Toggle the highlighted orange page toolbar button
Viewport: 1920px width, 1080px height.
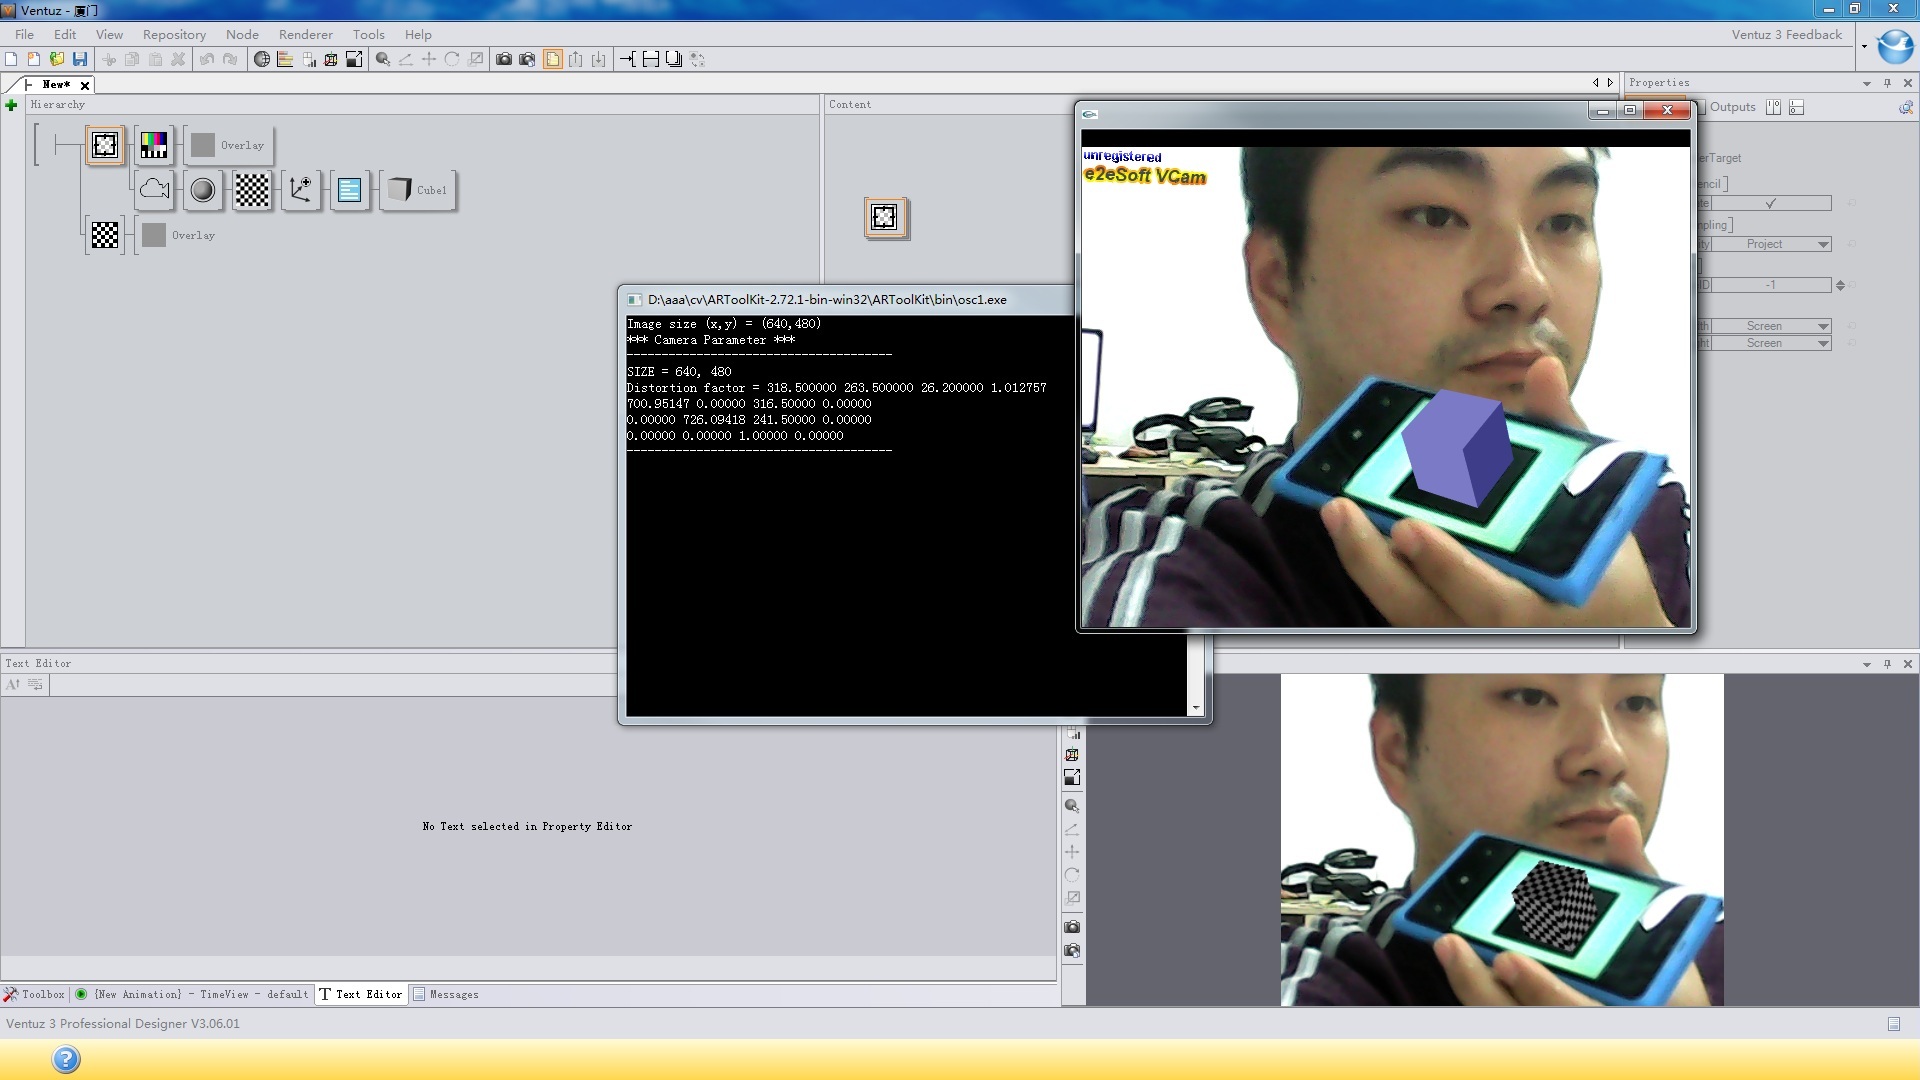tap(552, 59)
